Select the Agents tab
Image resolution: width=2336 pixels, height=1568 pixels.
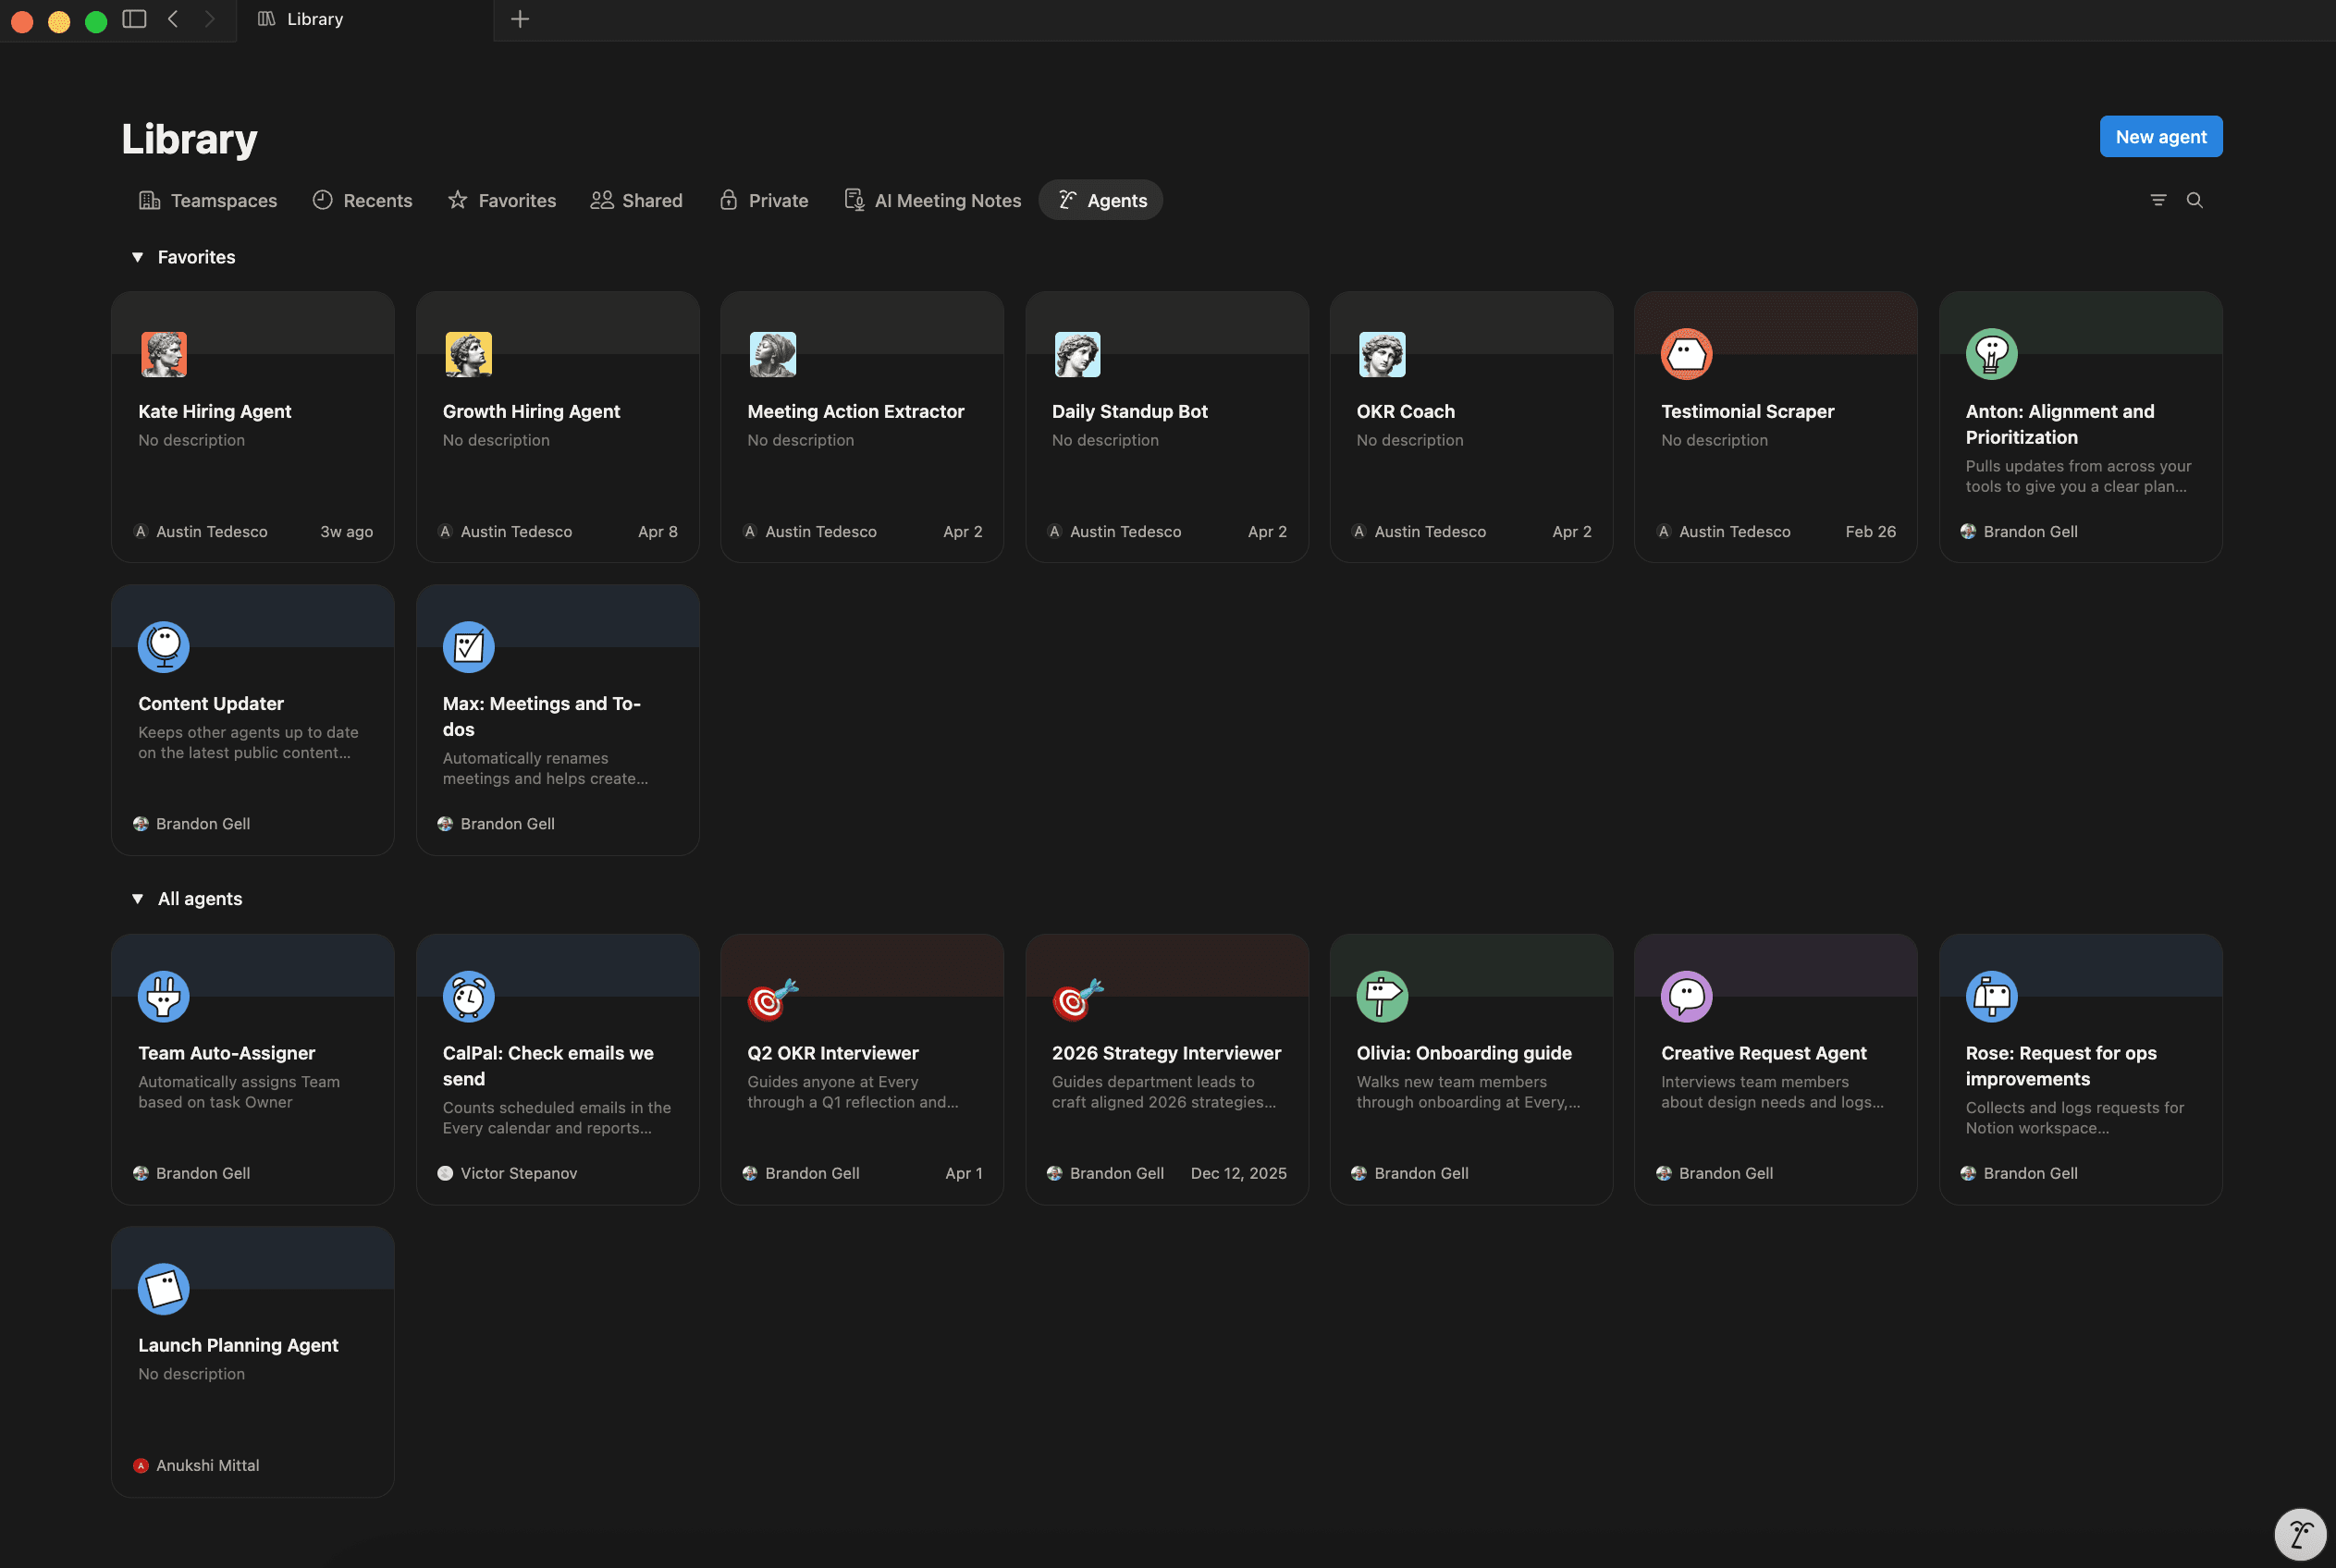coord(1101,200)
